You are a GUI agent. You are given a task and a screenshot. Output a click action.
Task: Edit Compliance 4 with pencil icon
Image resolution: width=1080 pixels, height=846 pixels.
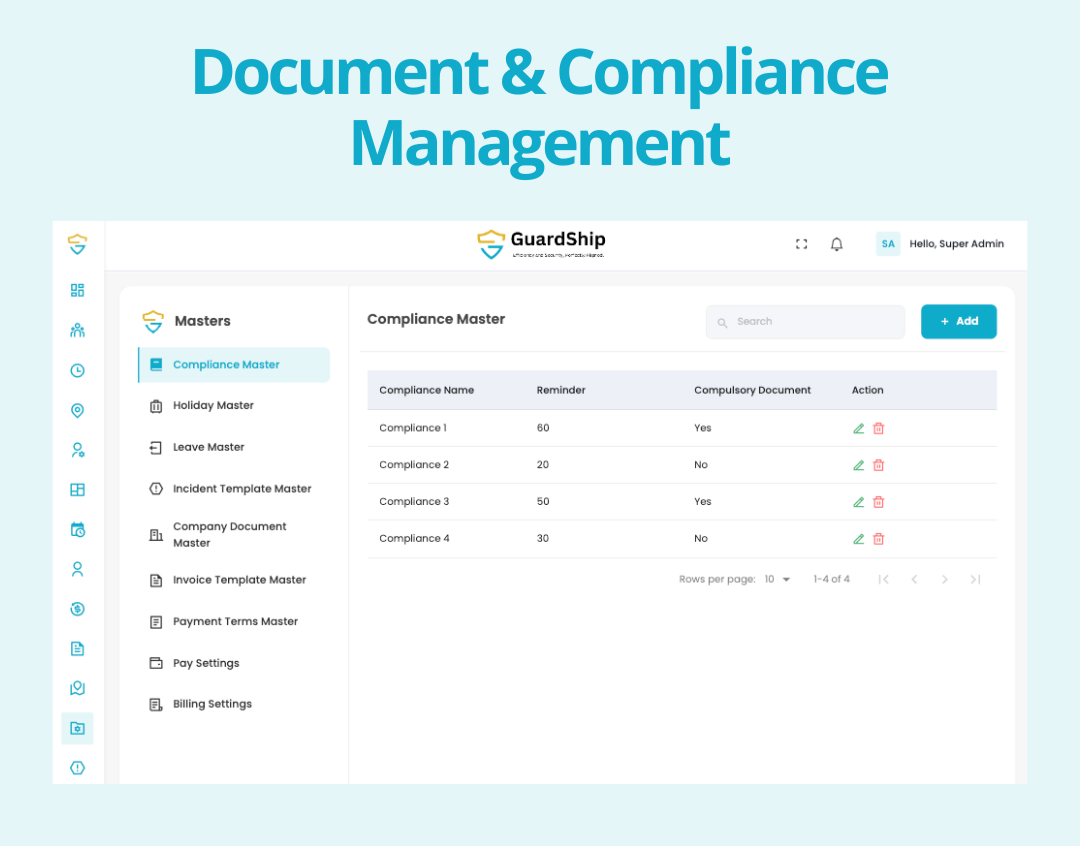click(858, 539)
